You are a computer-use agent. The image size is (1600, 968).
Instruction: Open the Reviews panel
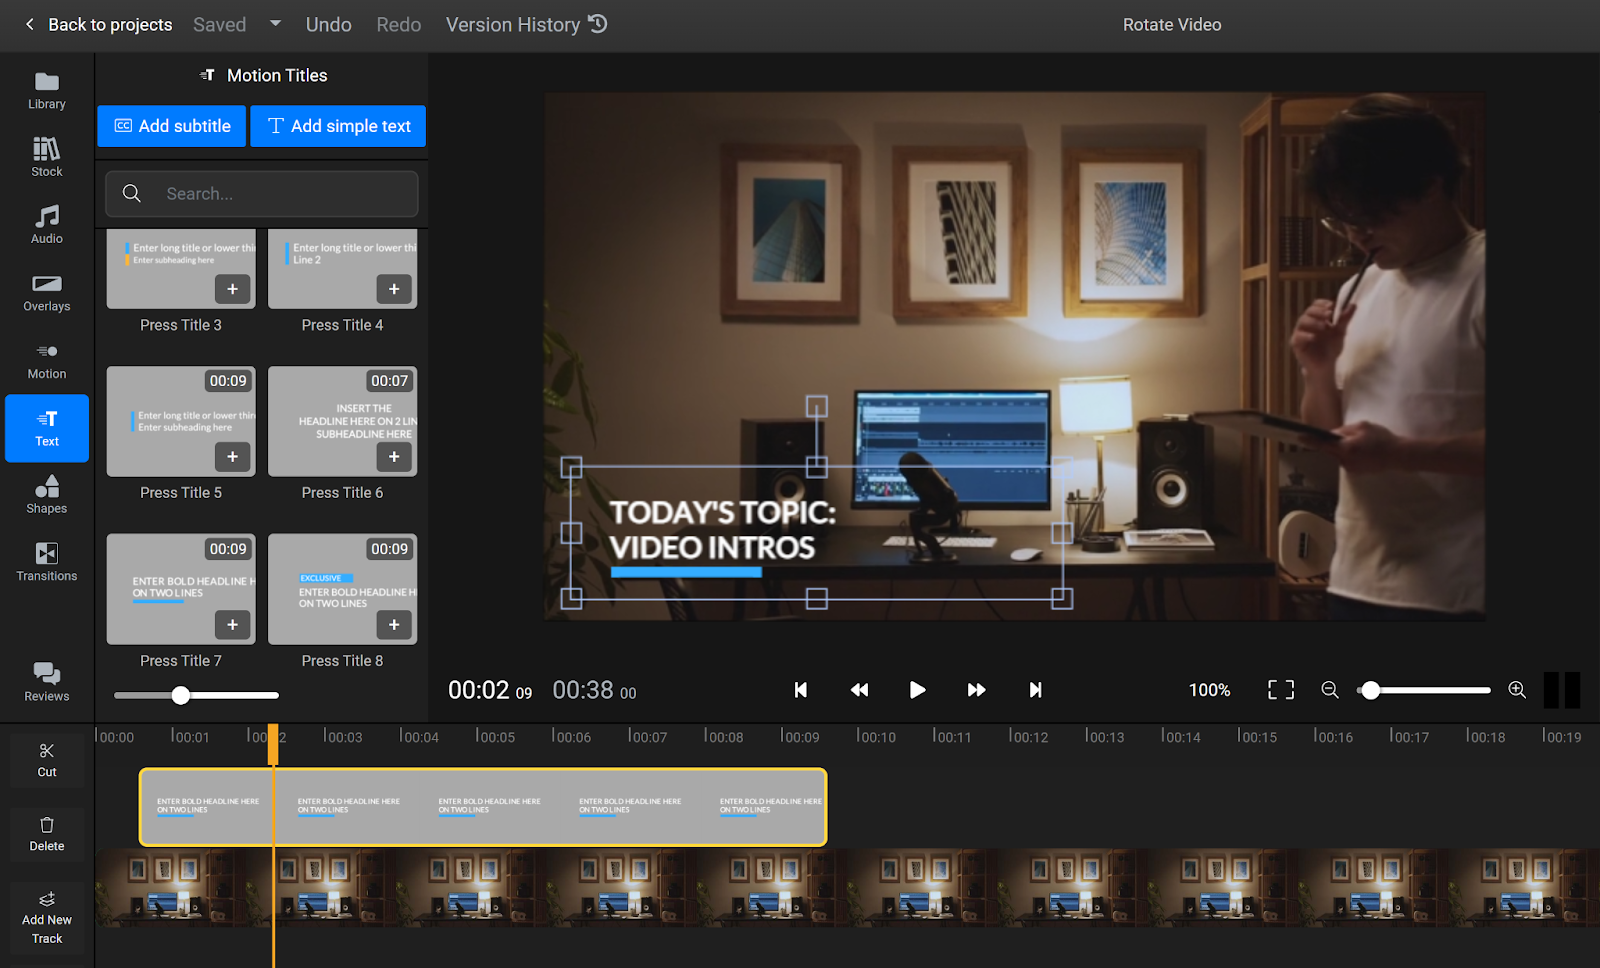(x=47, y=682)
